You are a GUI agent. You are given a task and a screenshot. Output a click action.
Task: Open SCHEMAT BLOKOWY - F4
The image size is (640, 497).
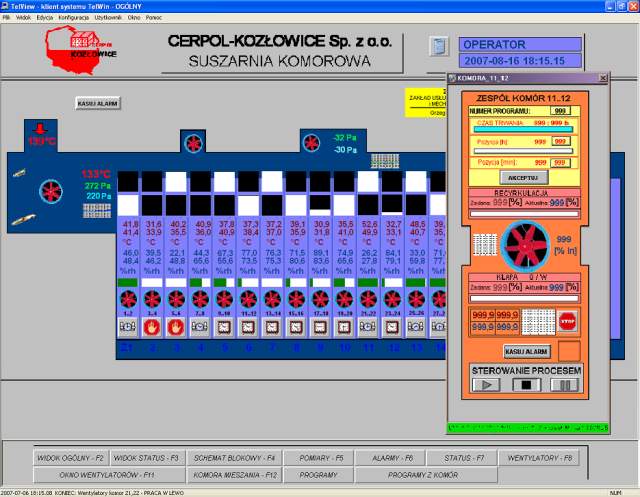pos(235,458)
